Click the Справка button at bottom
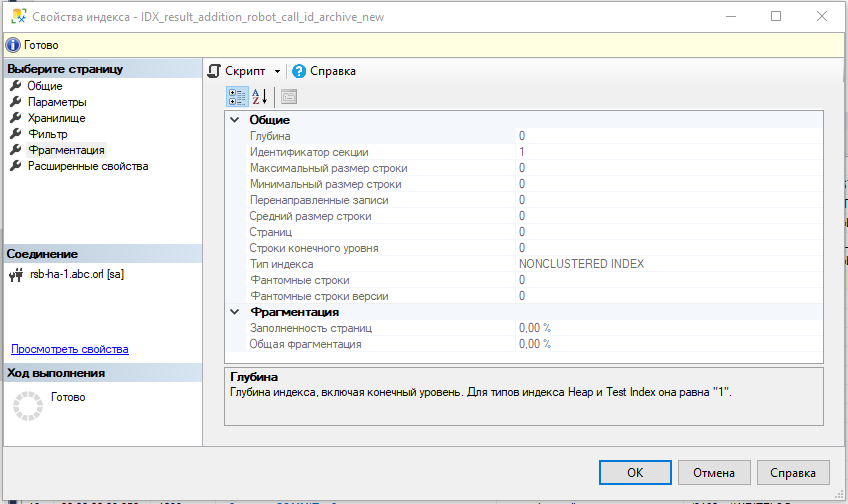Viewport: 848px width, 504px height. click(x=793, y=473)
